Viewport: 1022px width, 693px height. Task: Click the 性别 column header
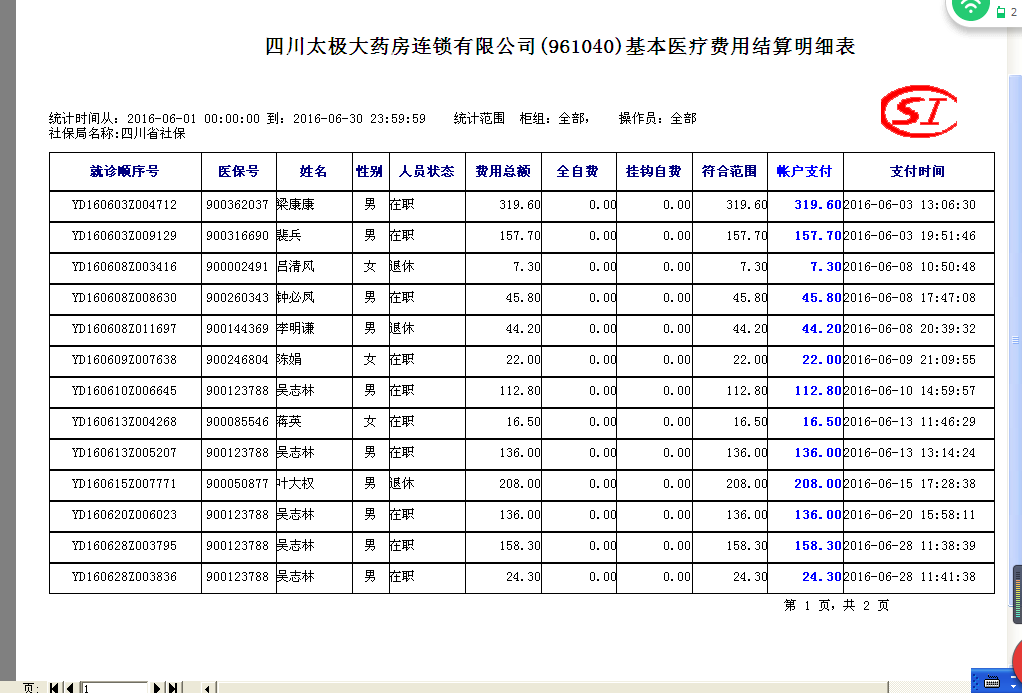click(370, 171)
